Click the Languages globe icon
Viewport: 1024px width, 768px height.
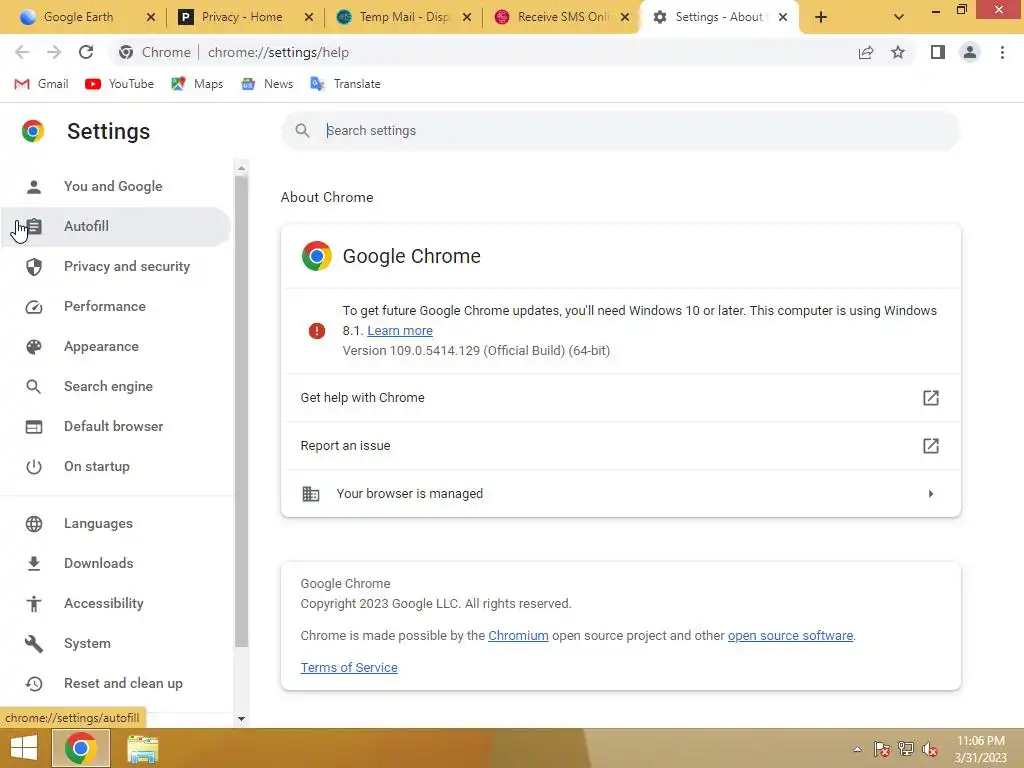pyautogui.click(x=34, y=524)
